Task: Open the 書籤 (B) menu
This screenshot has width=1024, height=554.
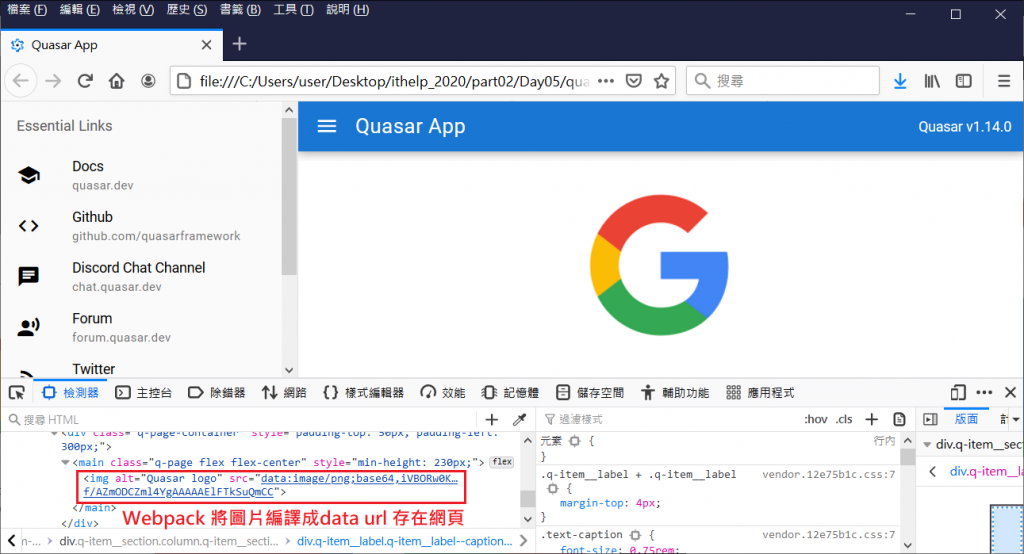Action: 240,10
